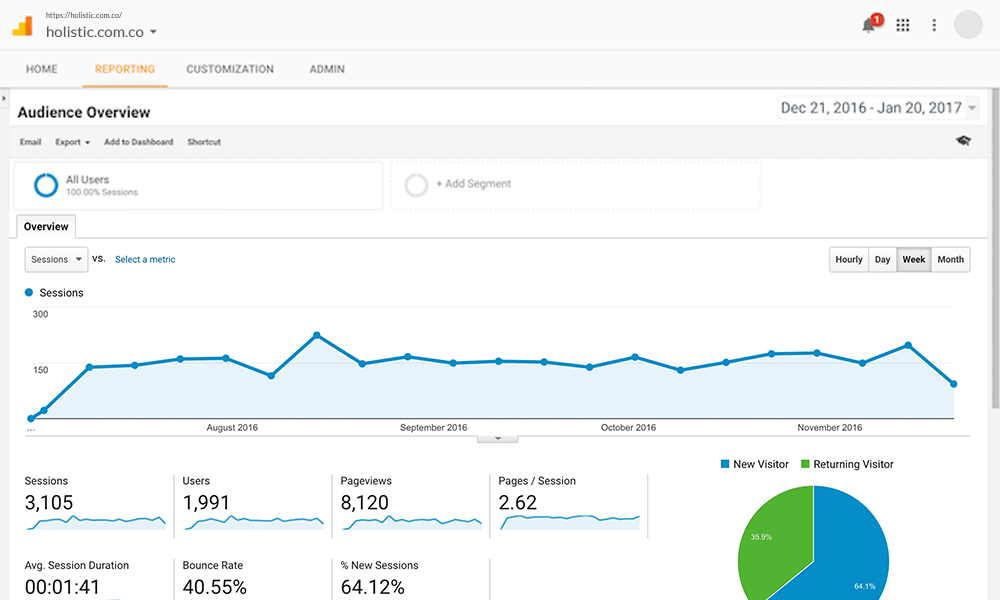This screenshot has height=600, width=1000.
Task: Click the September 2016 axis label
Action: (433, 428)
